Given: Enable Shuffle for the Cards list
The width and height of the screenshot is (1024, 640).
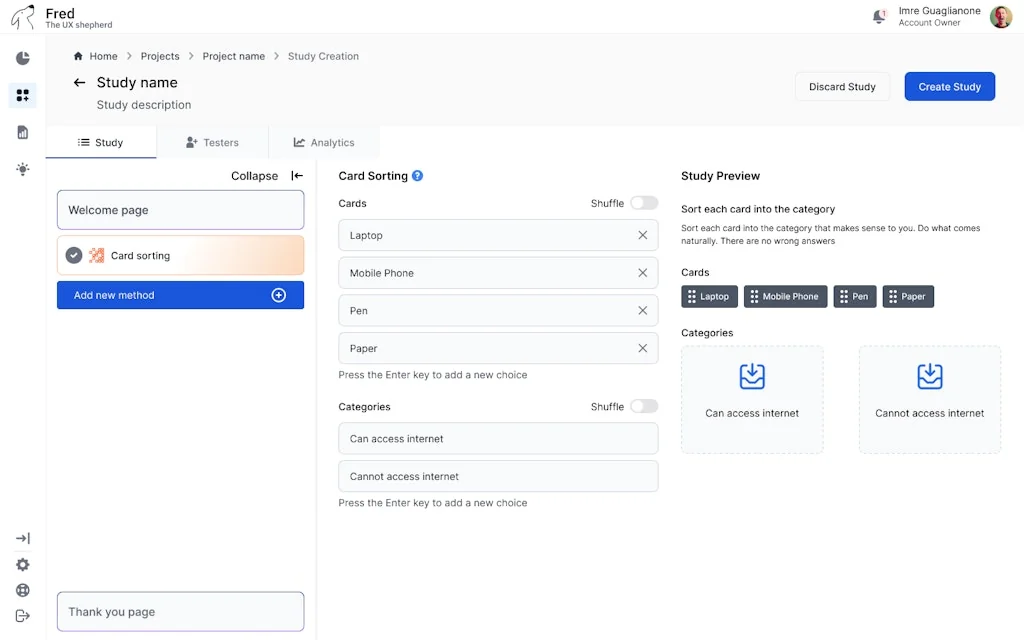Looking at the screenshot, I should [x=644, y=201].
